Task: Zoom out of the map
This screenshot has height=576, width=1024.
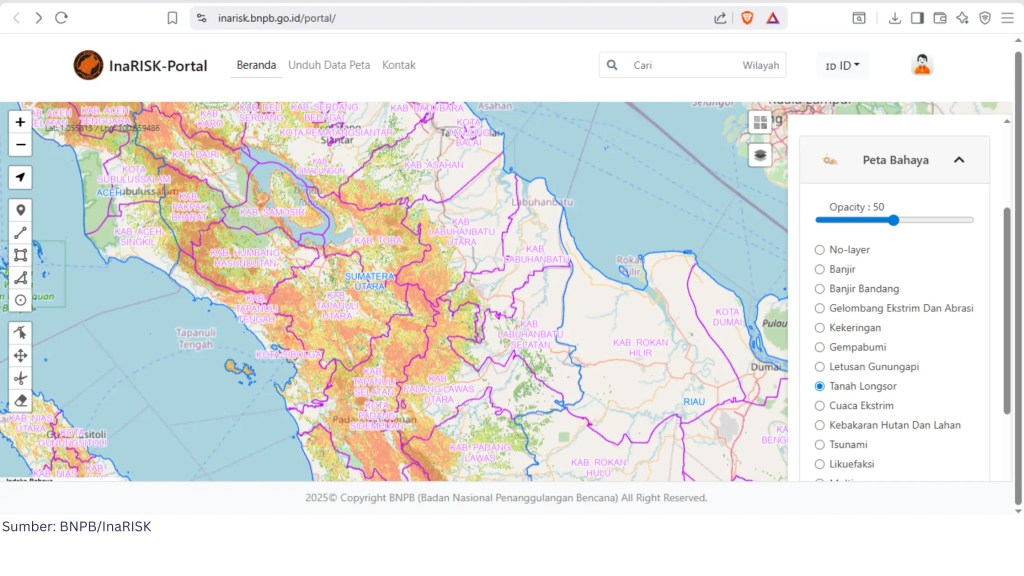Action: 20,145
